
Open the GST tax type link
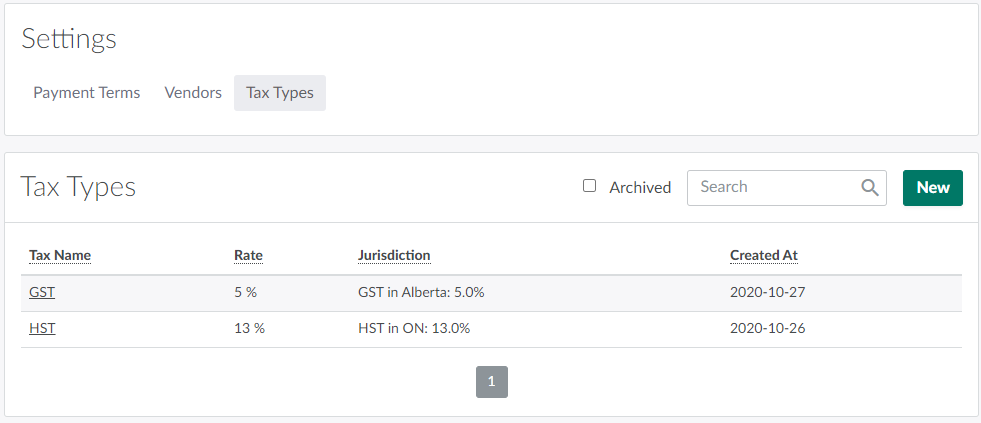(x=42, y=292)
